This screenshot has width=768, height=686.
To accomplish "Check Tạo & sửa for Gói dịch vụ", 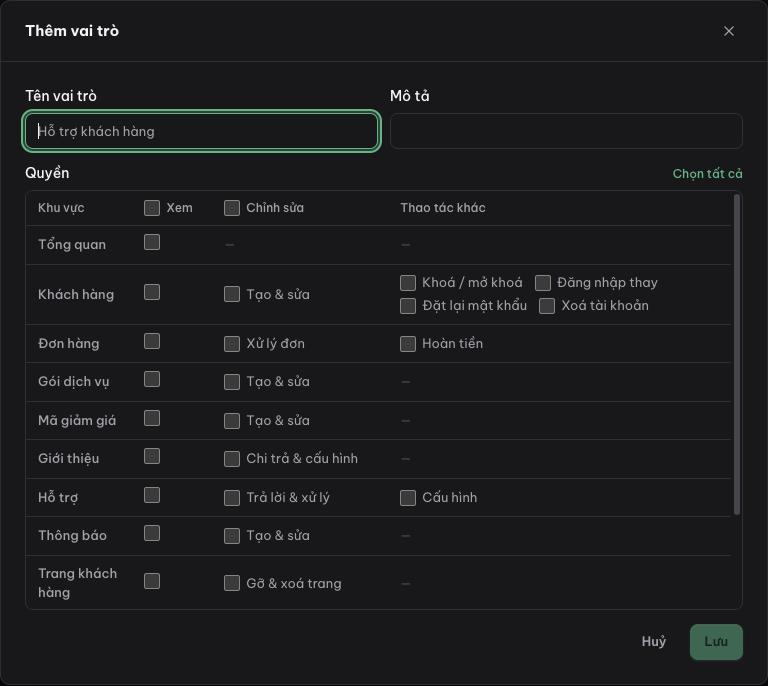I will click(232, 381).
